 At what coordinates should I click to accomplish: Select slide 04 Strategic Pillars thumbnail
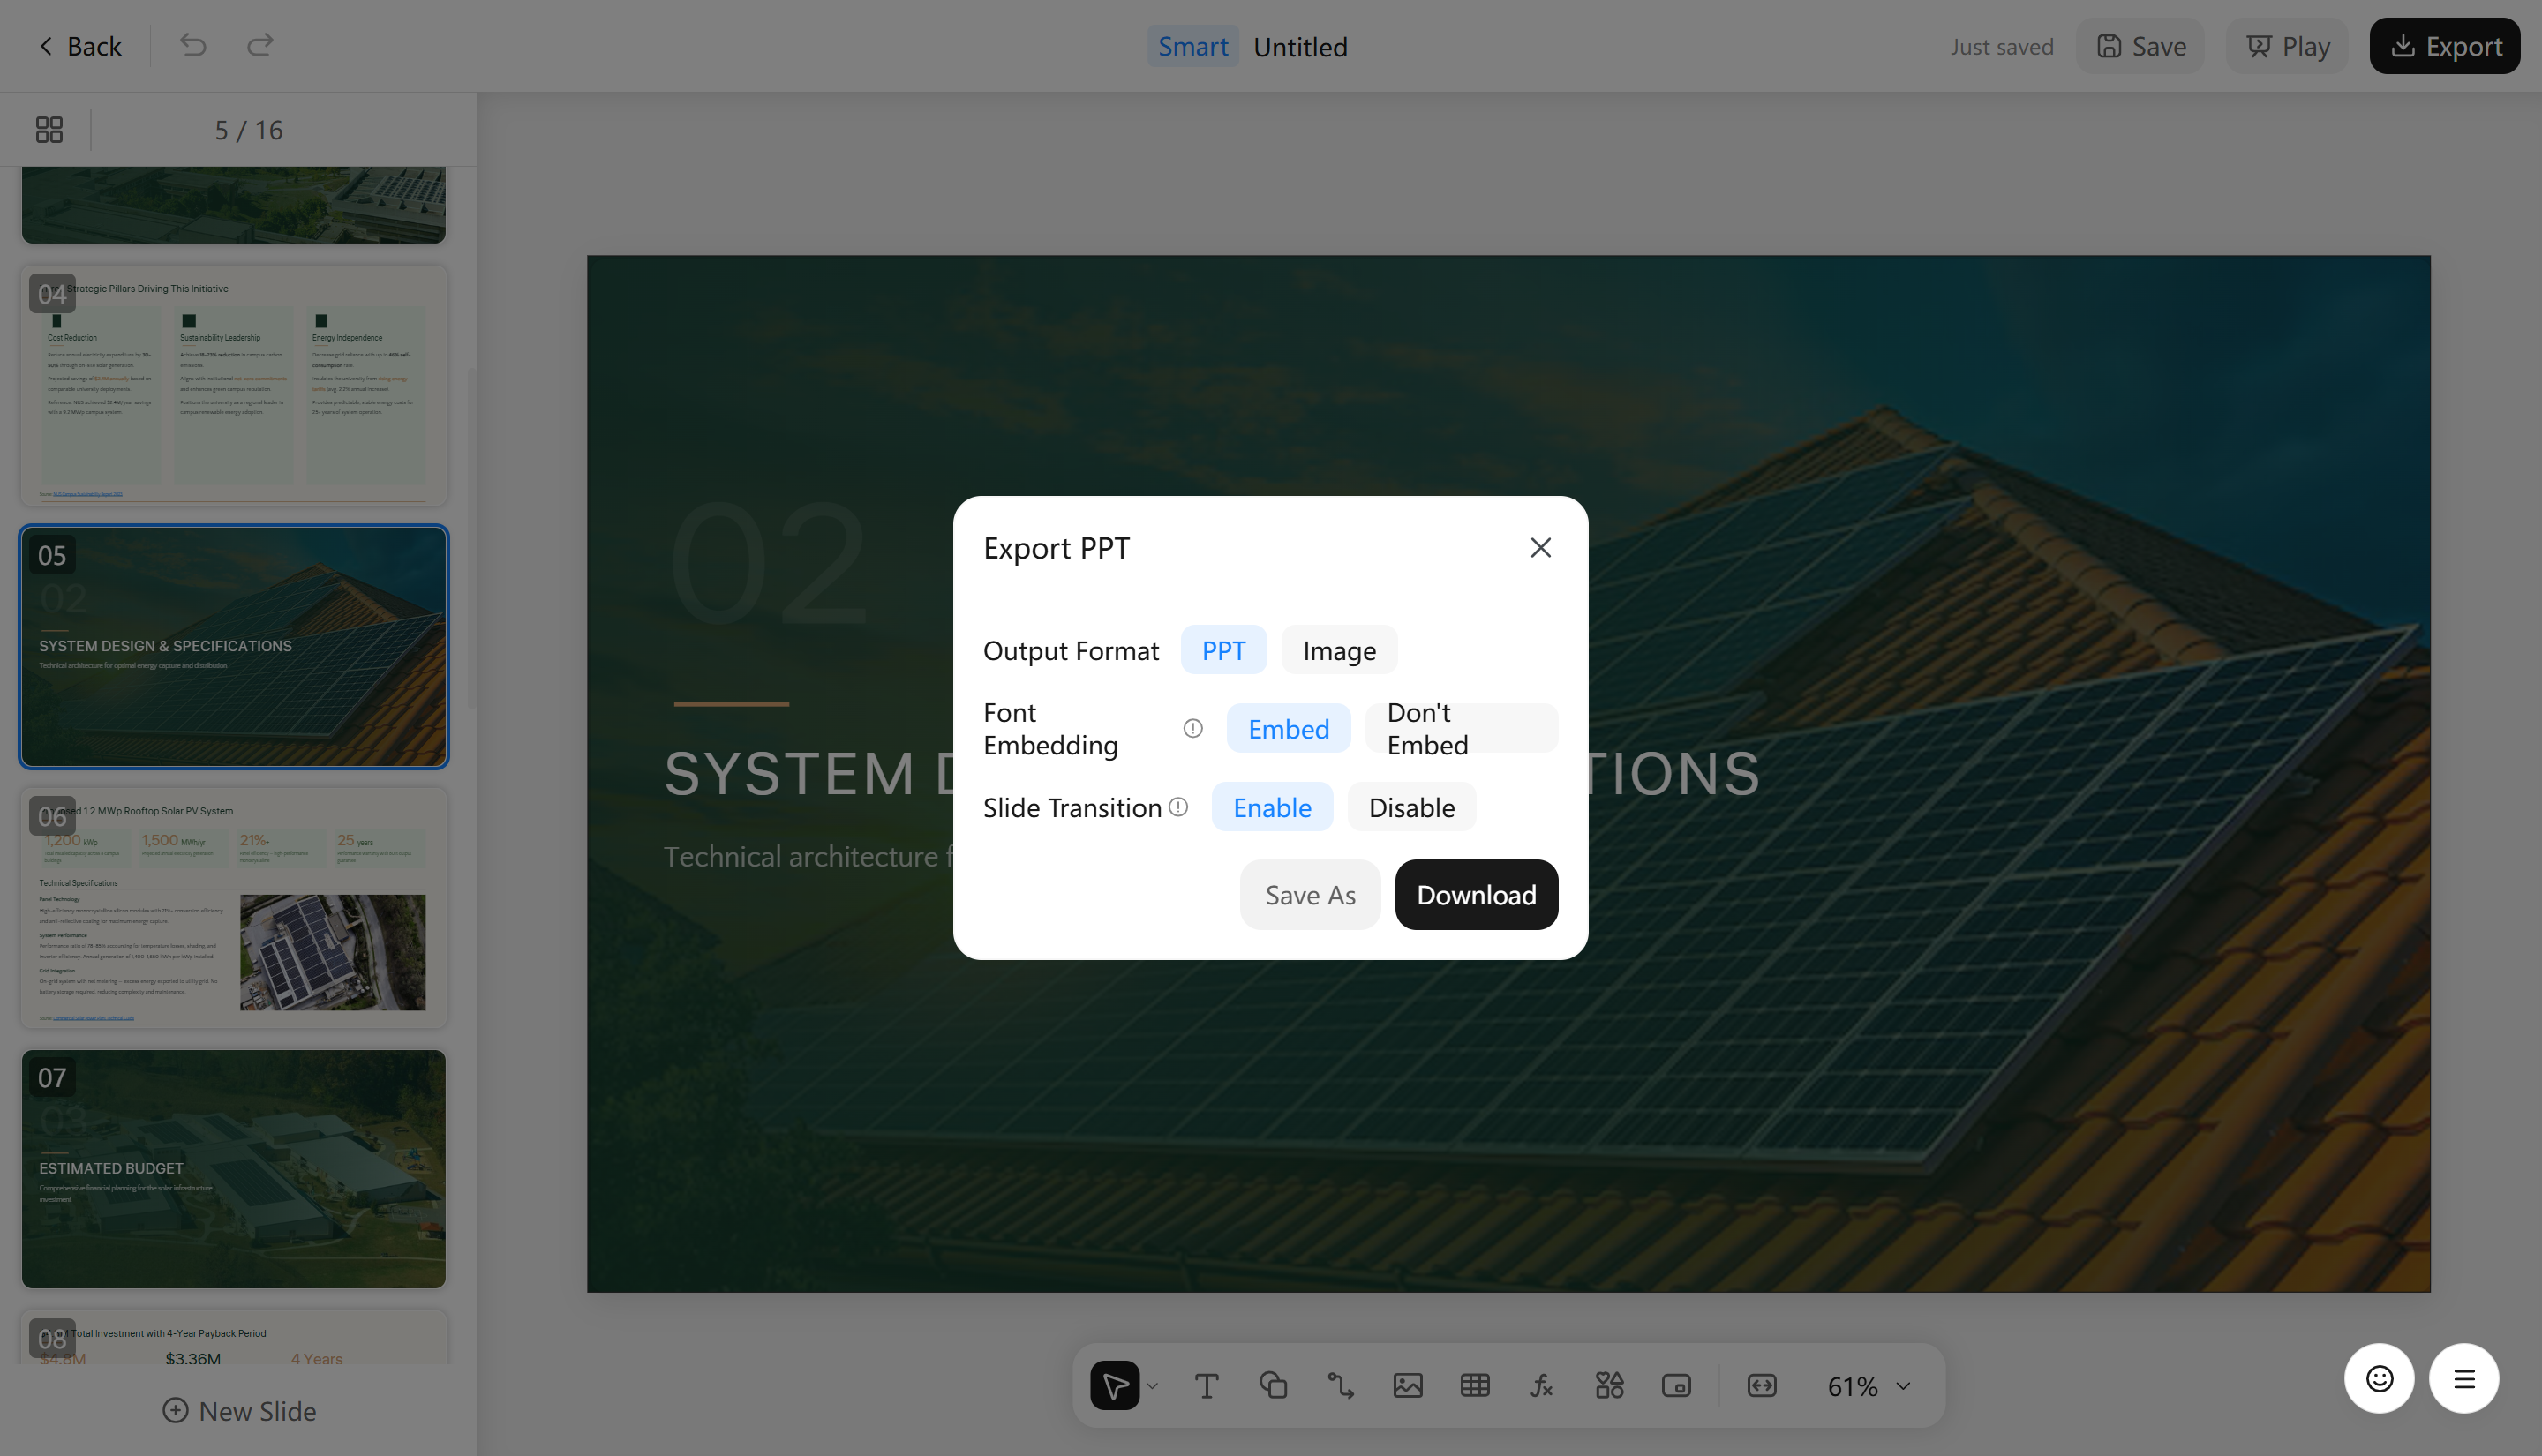(x=234, y=385)
